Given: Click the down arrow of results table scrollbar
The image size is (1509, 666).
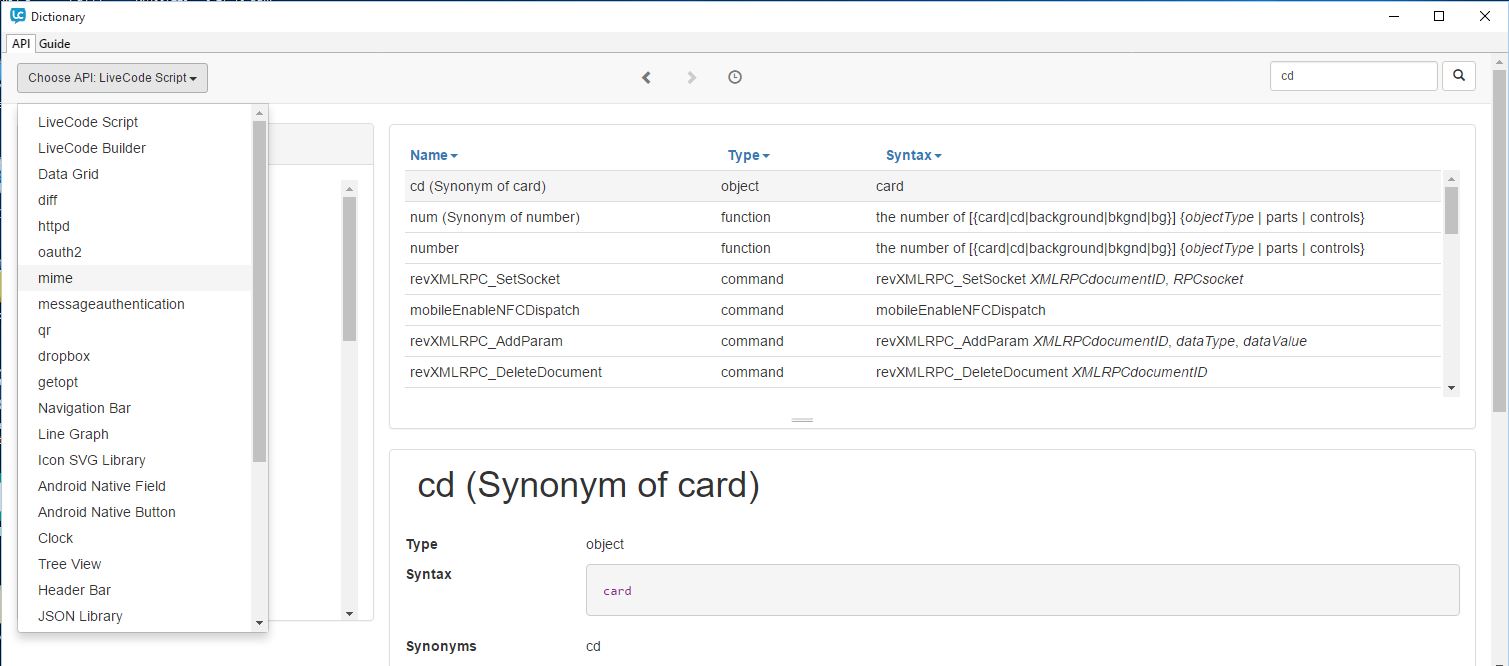Looking at the screenshot, I should [1451, 388].
